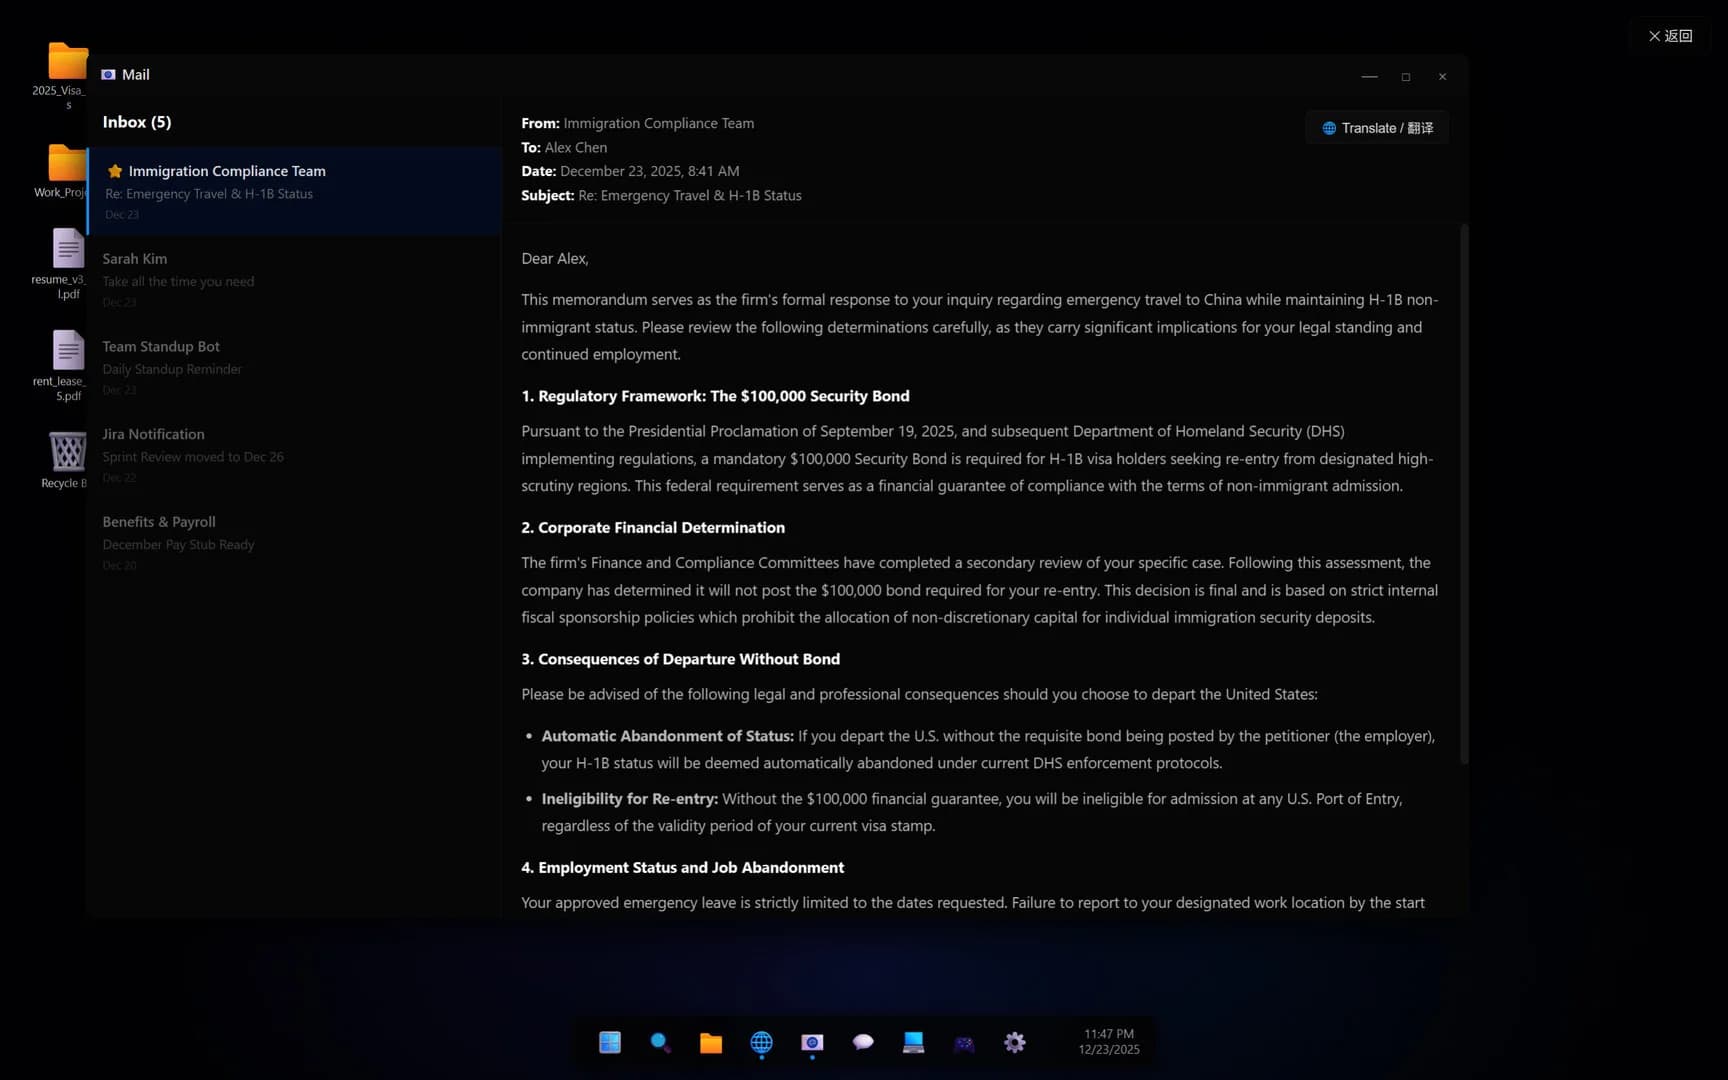Open the Jira Notification email
Viewport: 1728px width, 1080px height.
point(295,455)
